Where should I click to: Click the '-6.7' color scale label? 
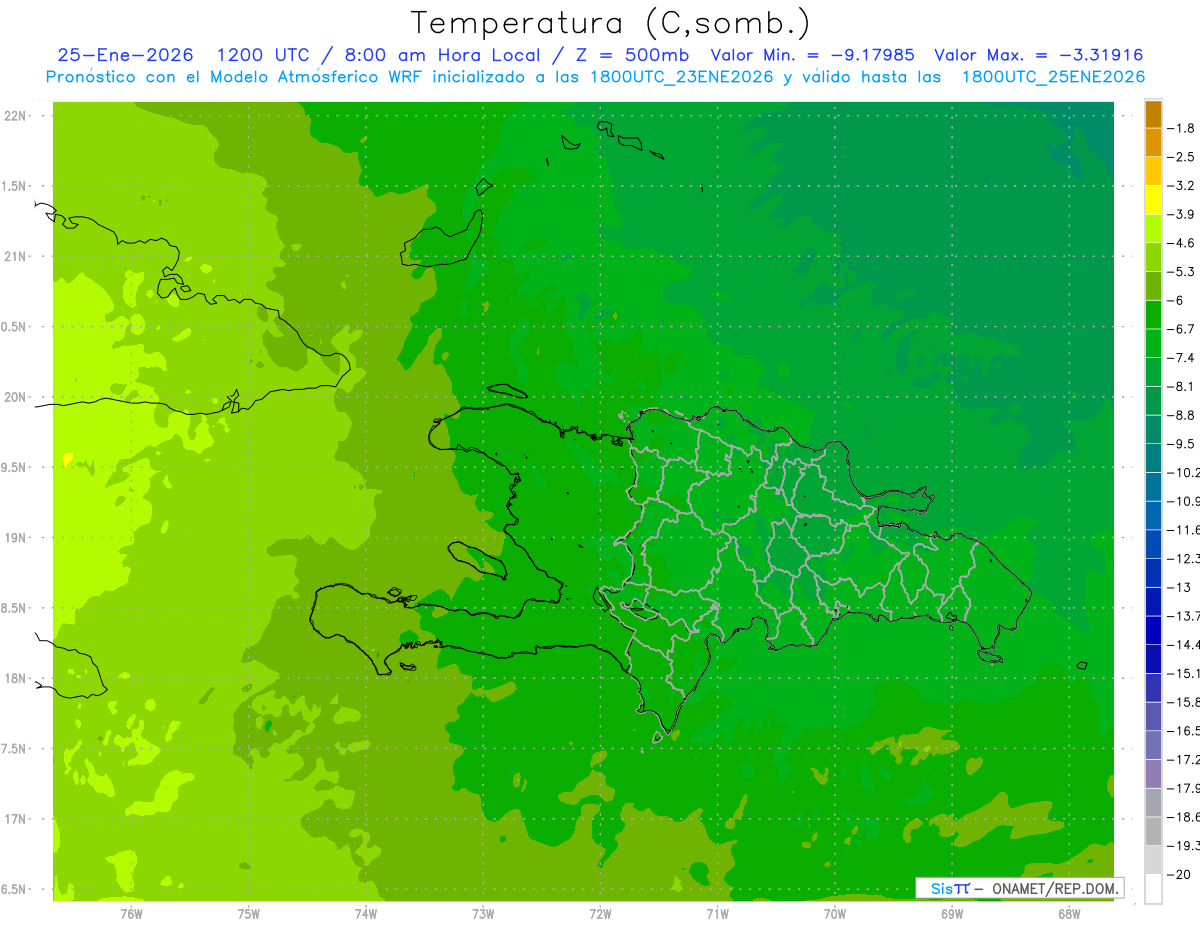tap(1181, 329)
